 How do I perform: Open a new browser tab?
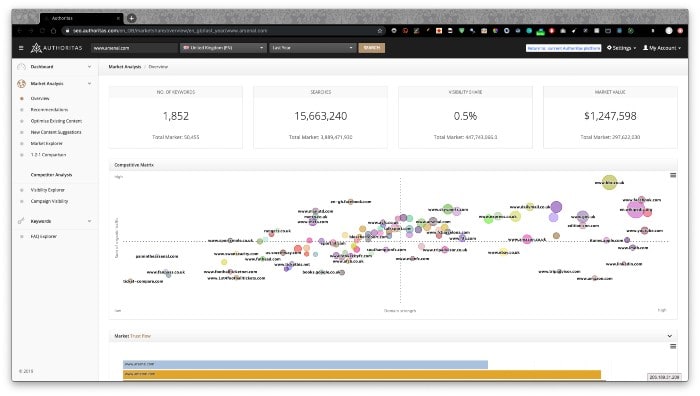(x=131, y=18)
